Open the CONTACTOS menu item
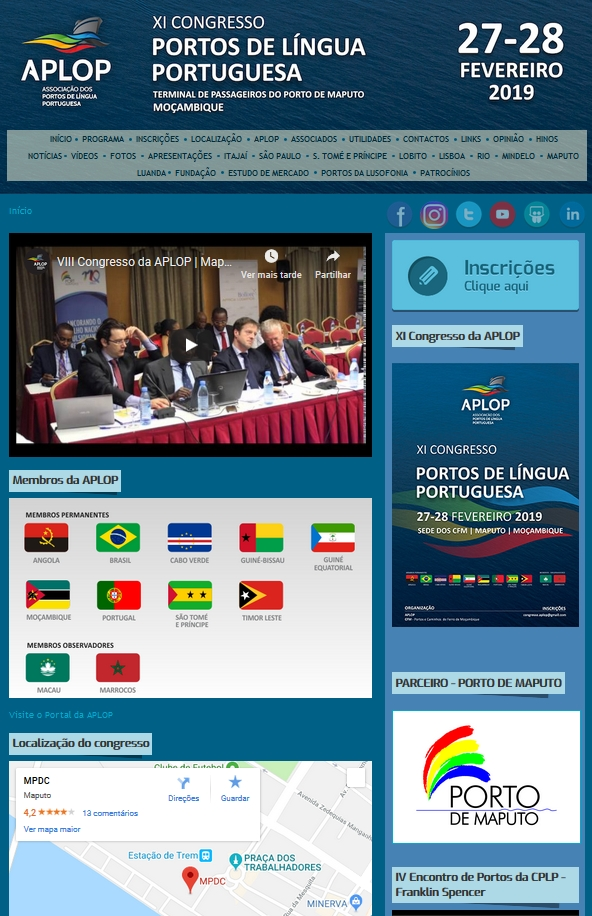Image resolution: width=592 pixels, height=916 pixels. 426,139
